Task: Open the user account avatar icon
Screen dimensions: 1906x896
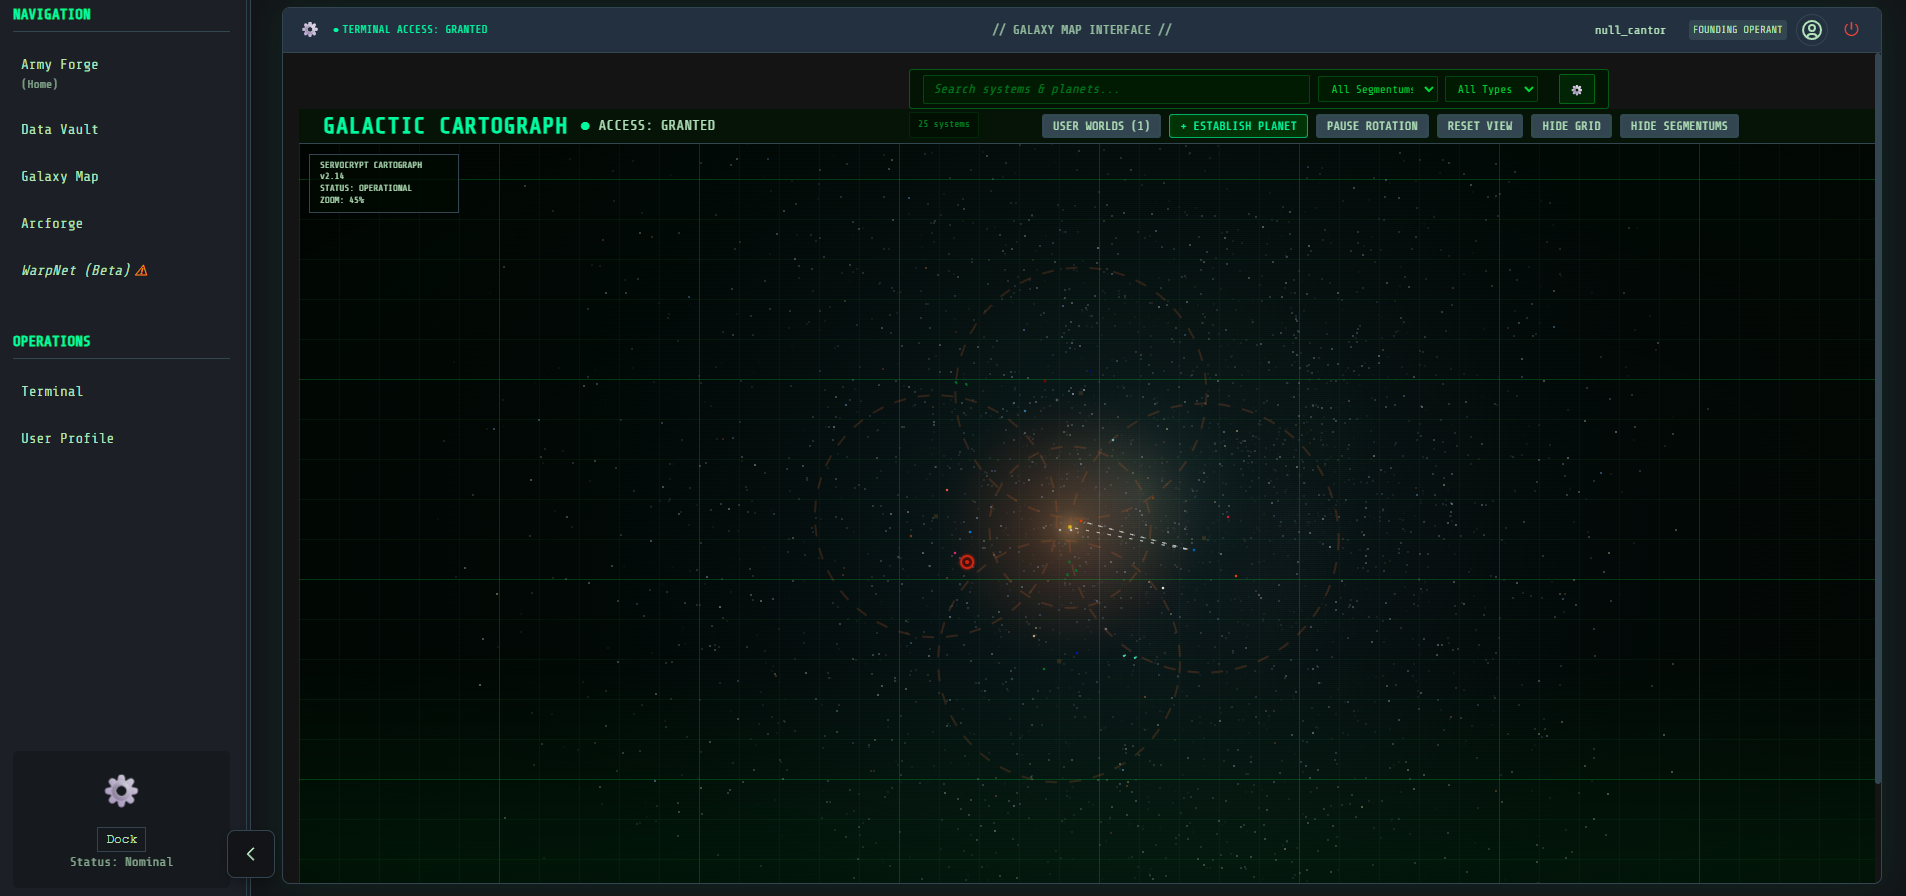Action: (x=1811, y=30)
